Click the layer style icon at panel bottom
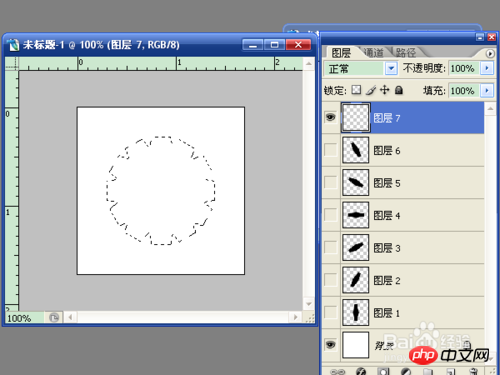 361,371
